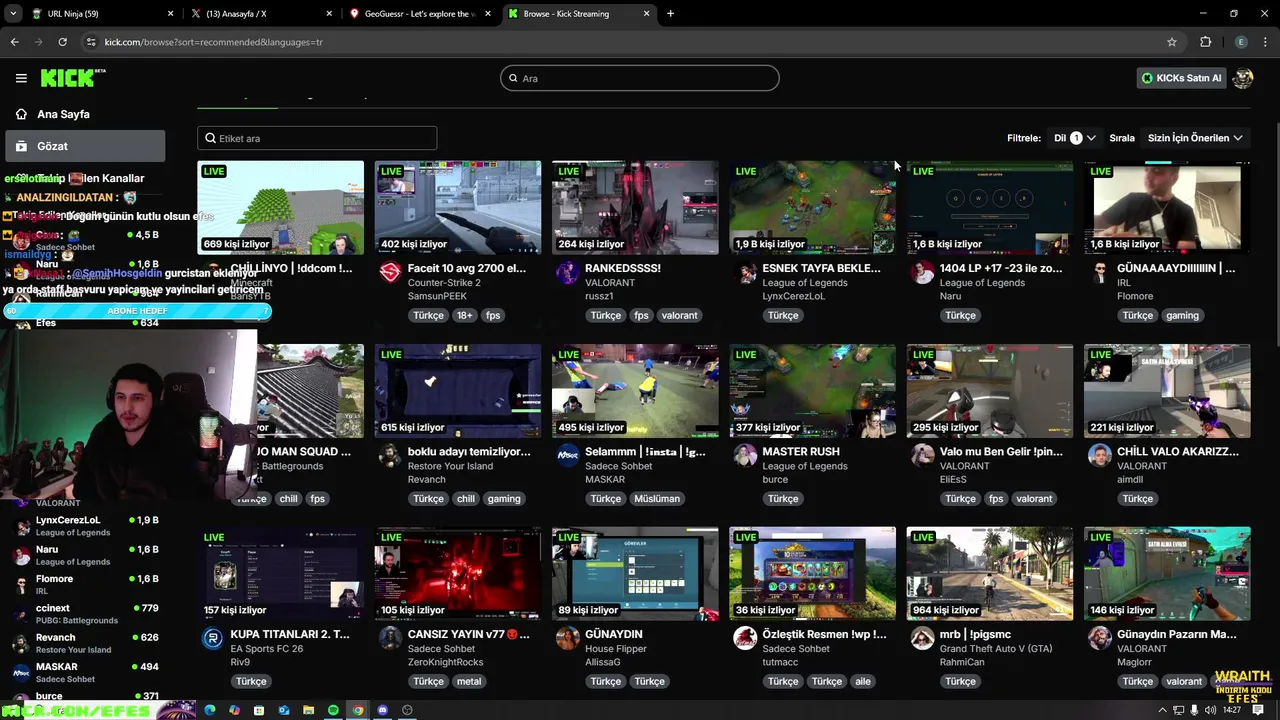Viewport: 1280px width, 720px height.
Task: Open Riv9 channel avatar
Action: pyautogui.click(x=212, y=638)
